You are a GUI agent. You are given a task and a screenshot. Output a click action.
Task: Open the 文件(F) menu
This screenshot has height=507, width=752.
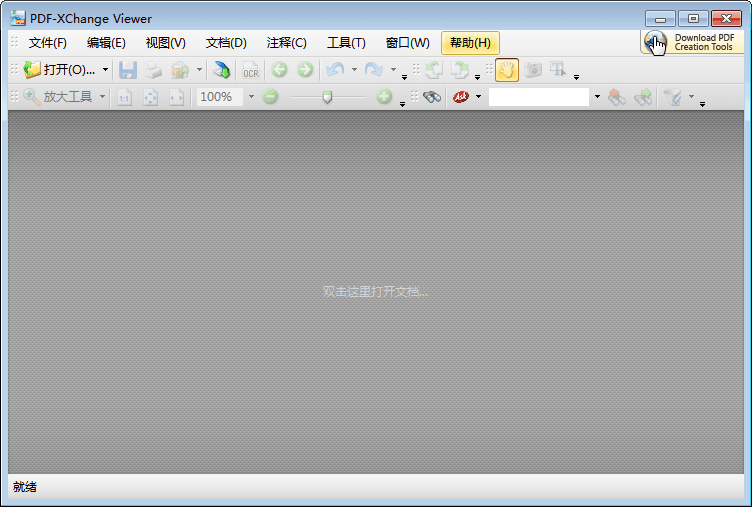[47, 43]
